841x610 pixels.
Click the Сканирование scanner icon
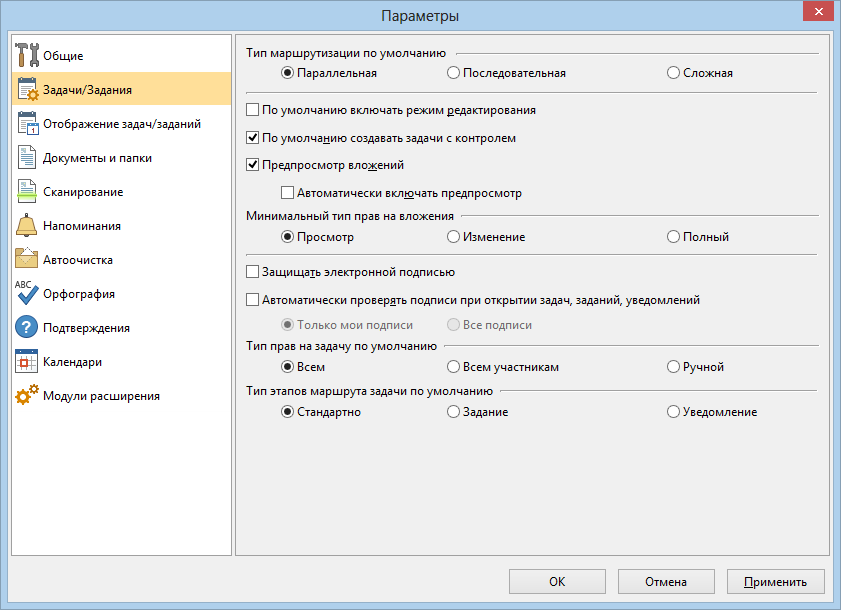tap(27, 192)
